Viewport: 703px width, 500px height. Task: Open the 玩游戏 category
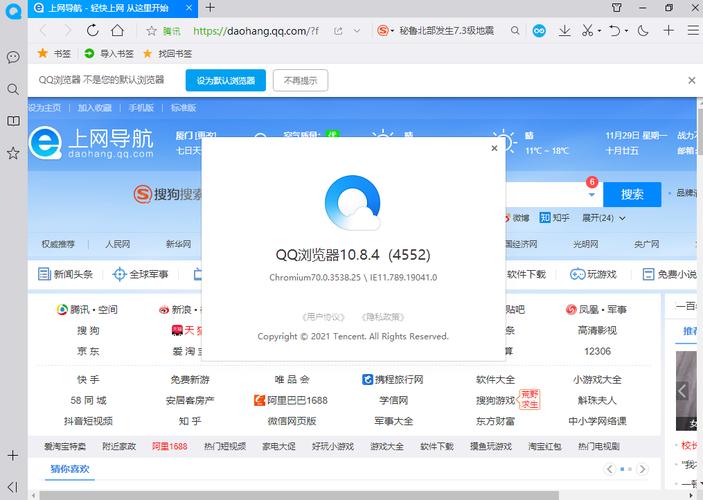click(x=593, y=274)
